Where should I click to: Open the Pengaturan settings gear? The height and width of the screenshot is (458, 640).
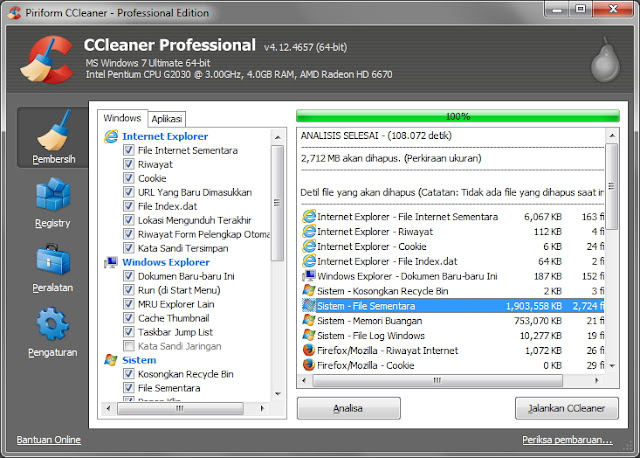[x=53, y=332]
